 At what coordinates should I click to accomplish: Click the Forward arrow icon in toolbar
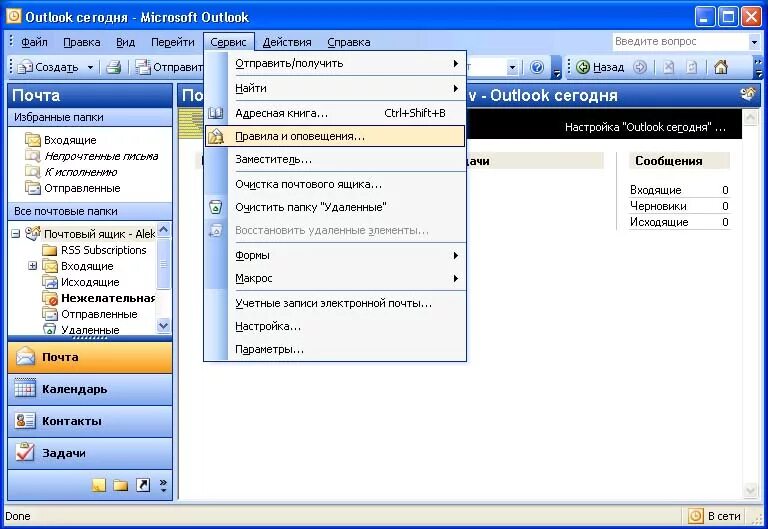640,67
